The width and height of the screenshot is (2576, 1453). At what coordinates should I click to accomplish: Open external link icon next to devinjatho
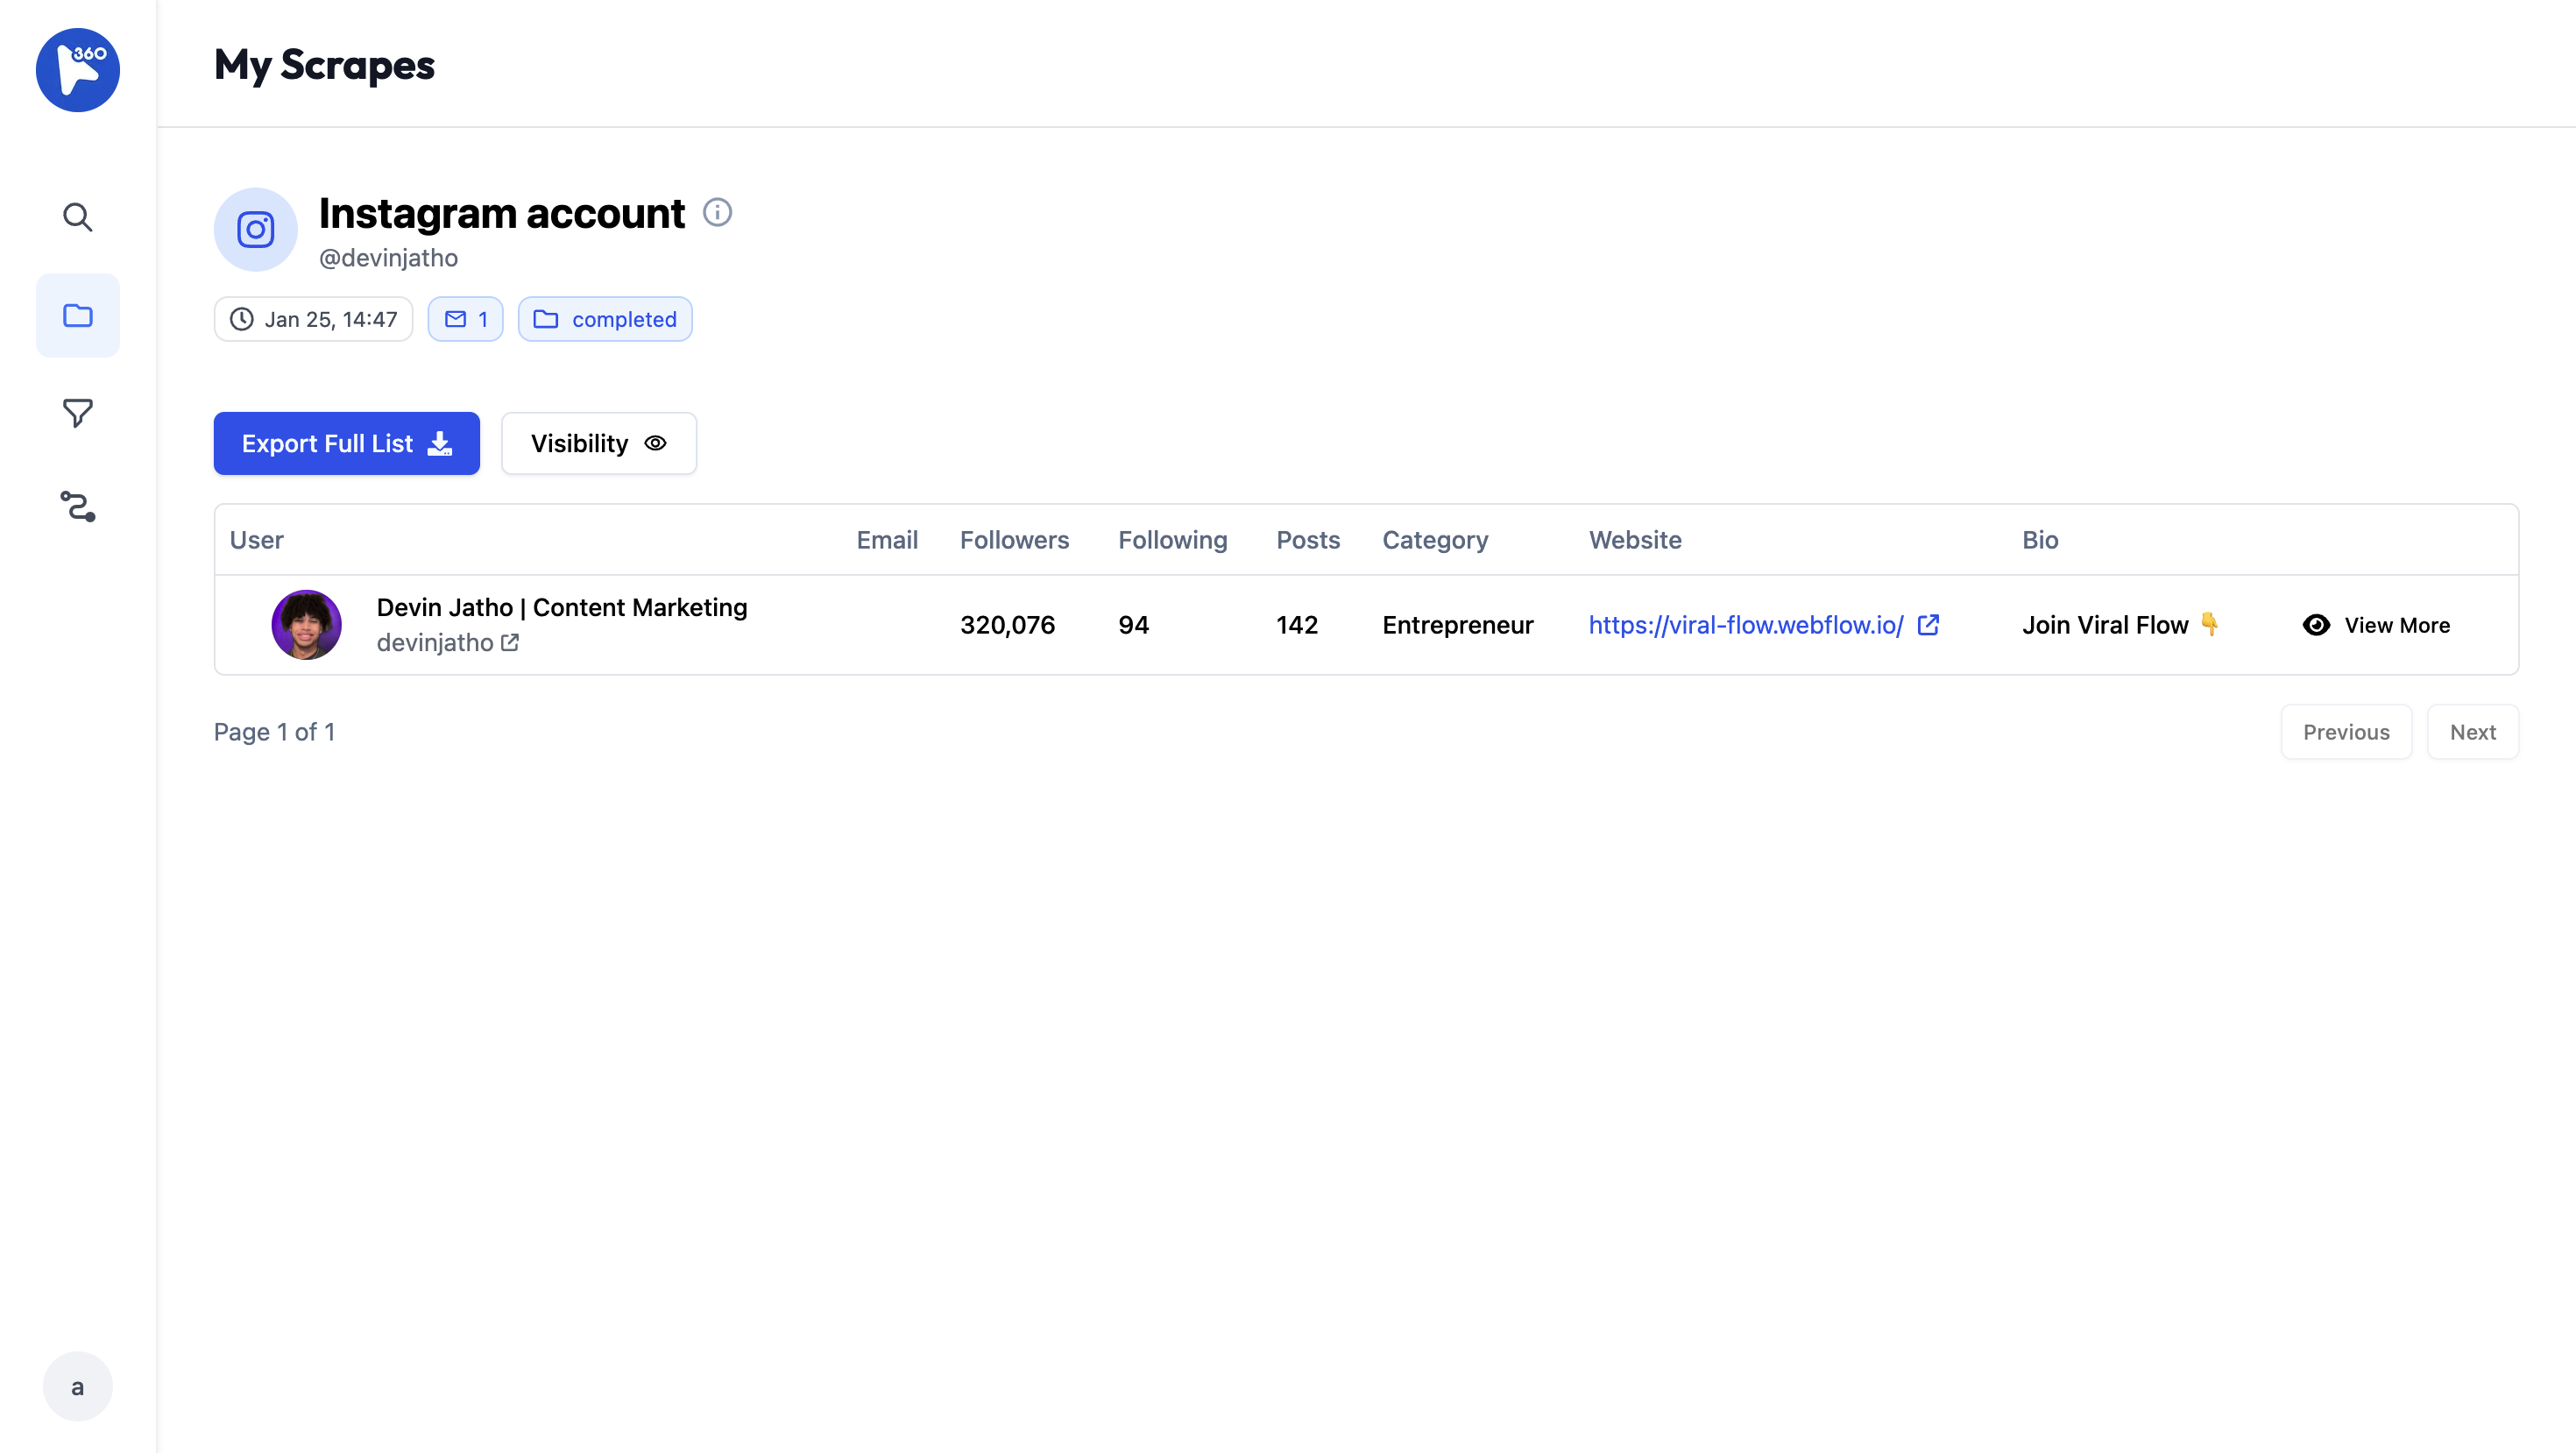[x=510, y=643]
